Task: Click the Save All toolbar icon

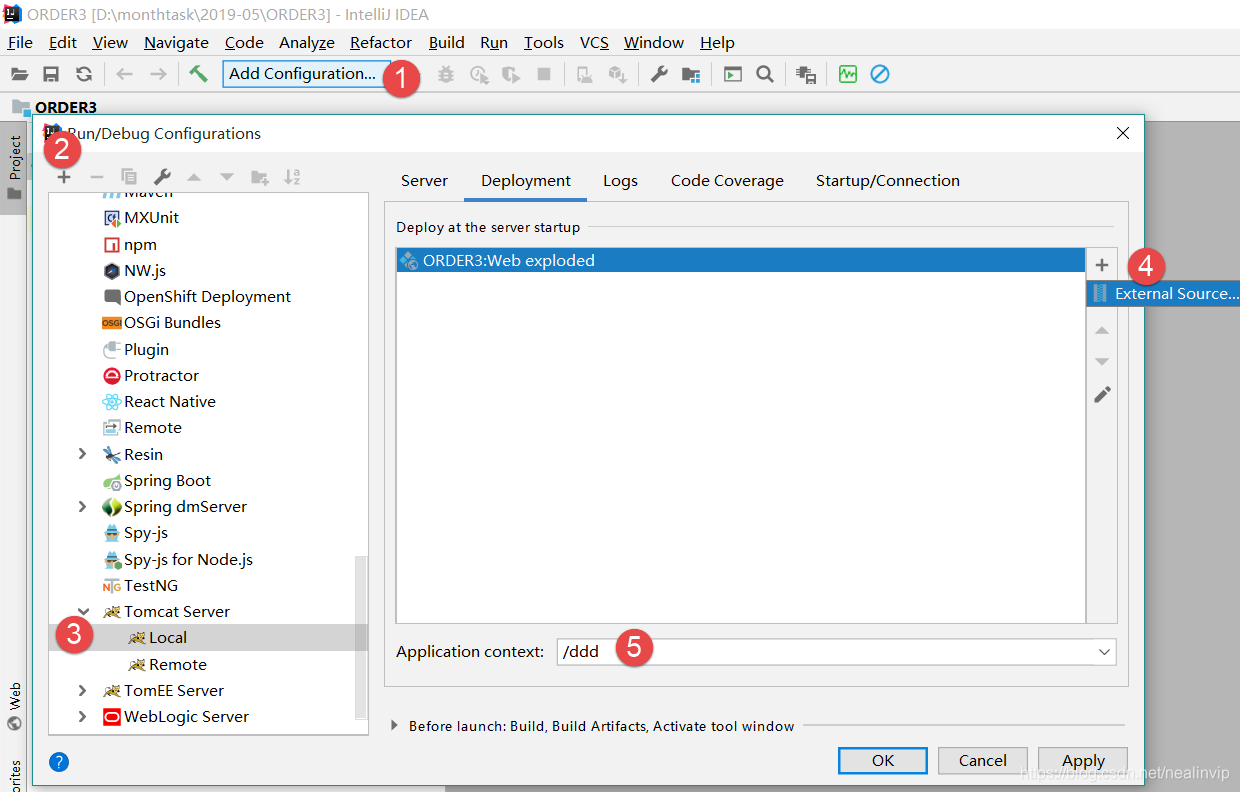Action: pyautogui.click(x=51, y=74)
